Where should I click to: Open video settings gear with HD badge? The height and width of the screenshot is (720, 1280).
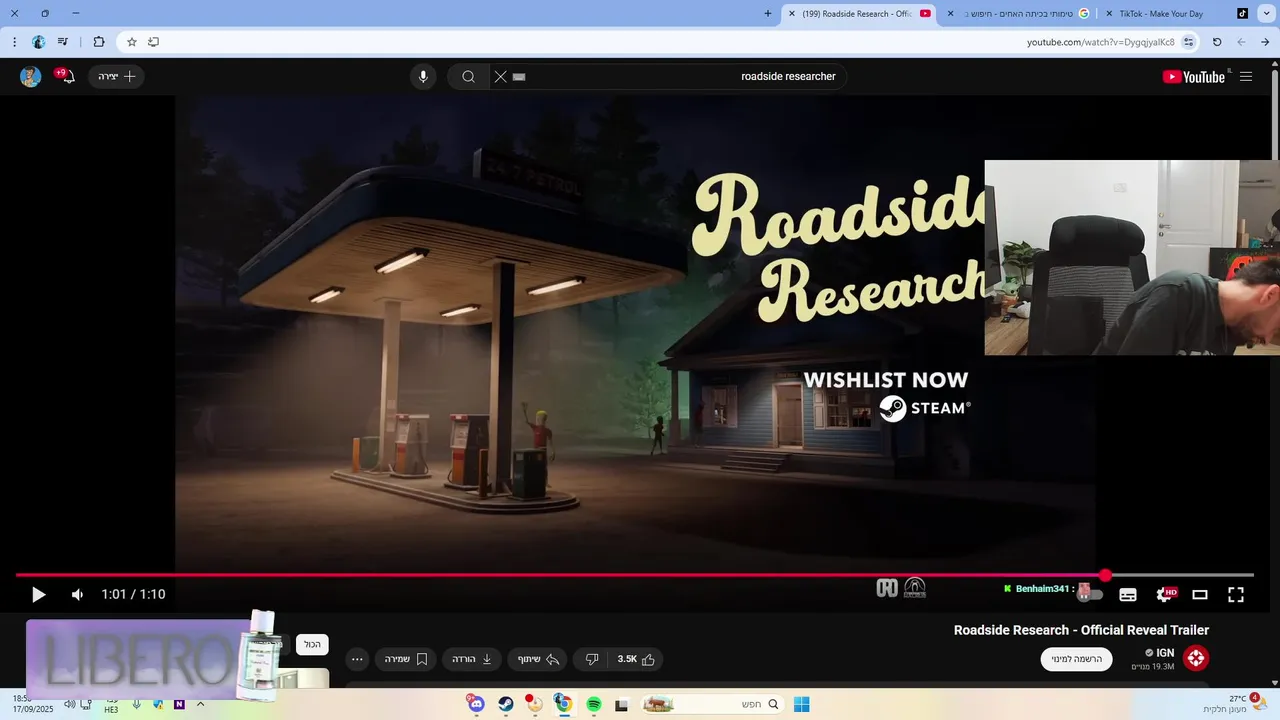pyautogui.click(x=1165, y=594)
